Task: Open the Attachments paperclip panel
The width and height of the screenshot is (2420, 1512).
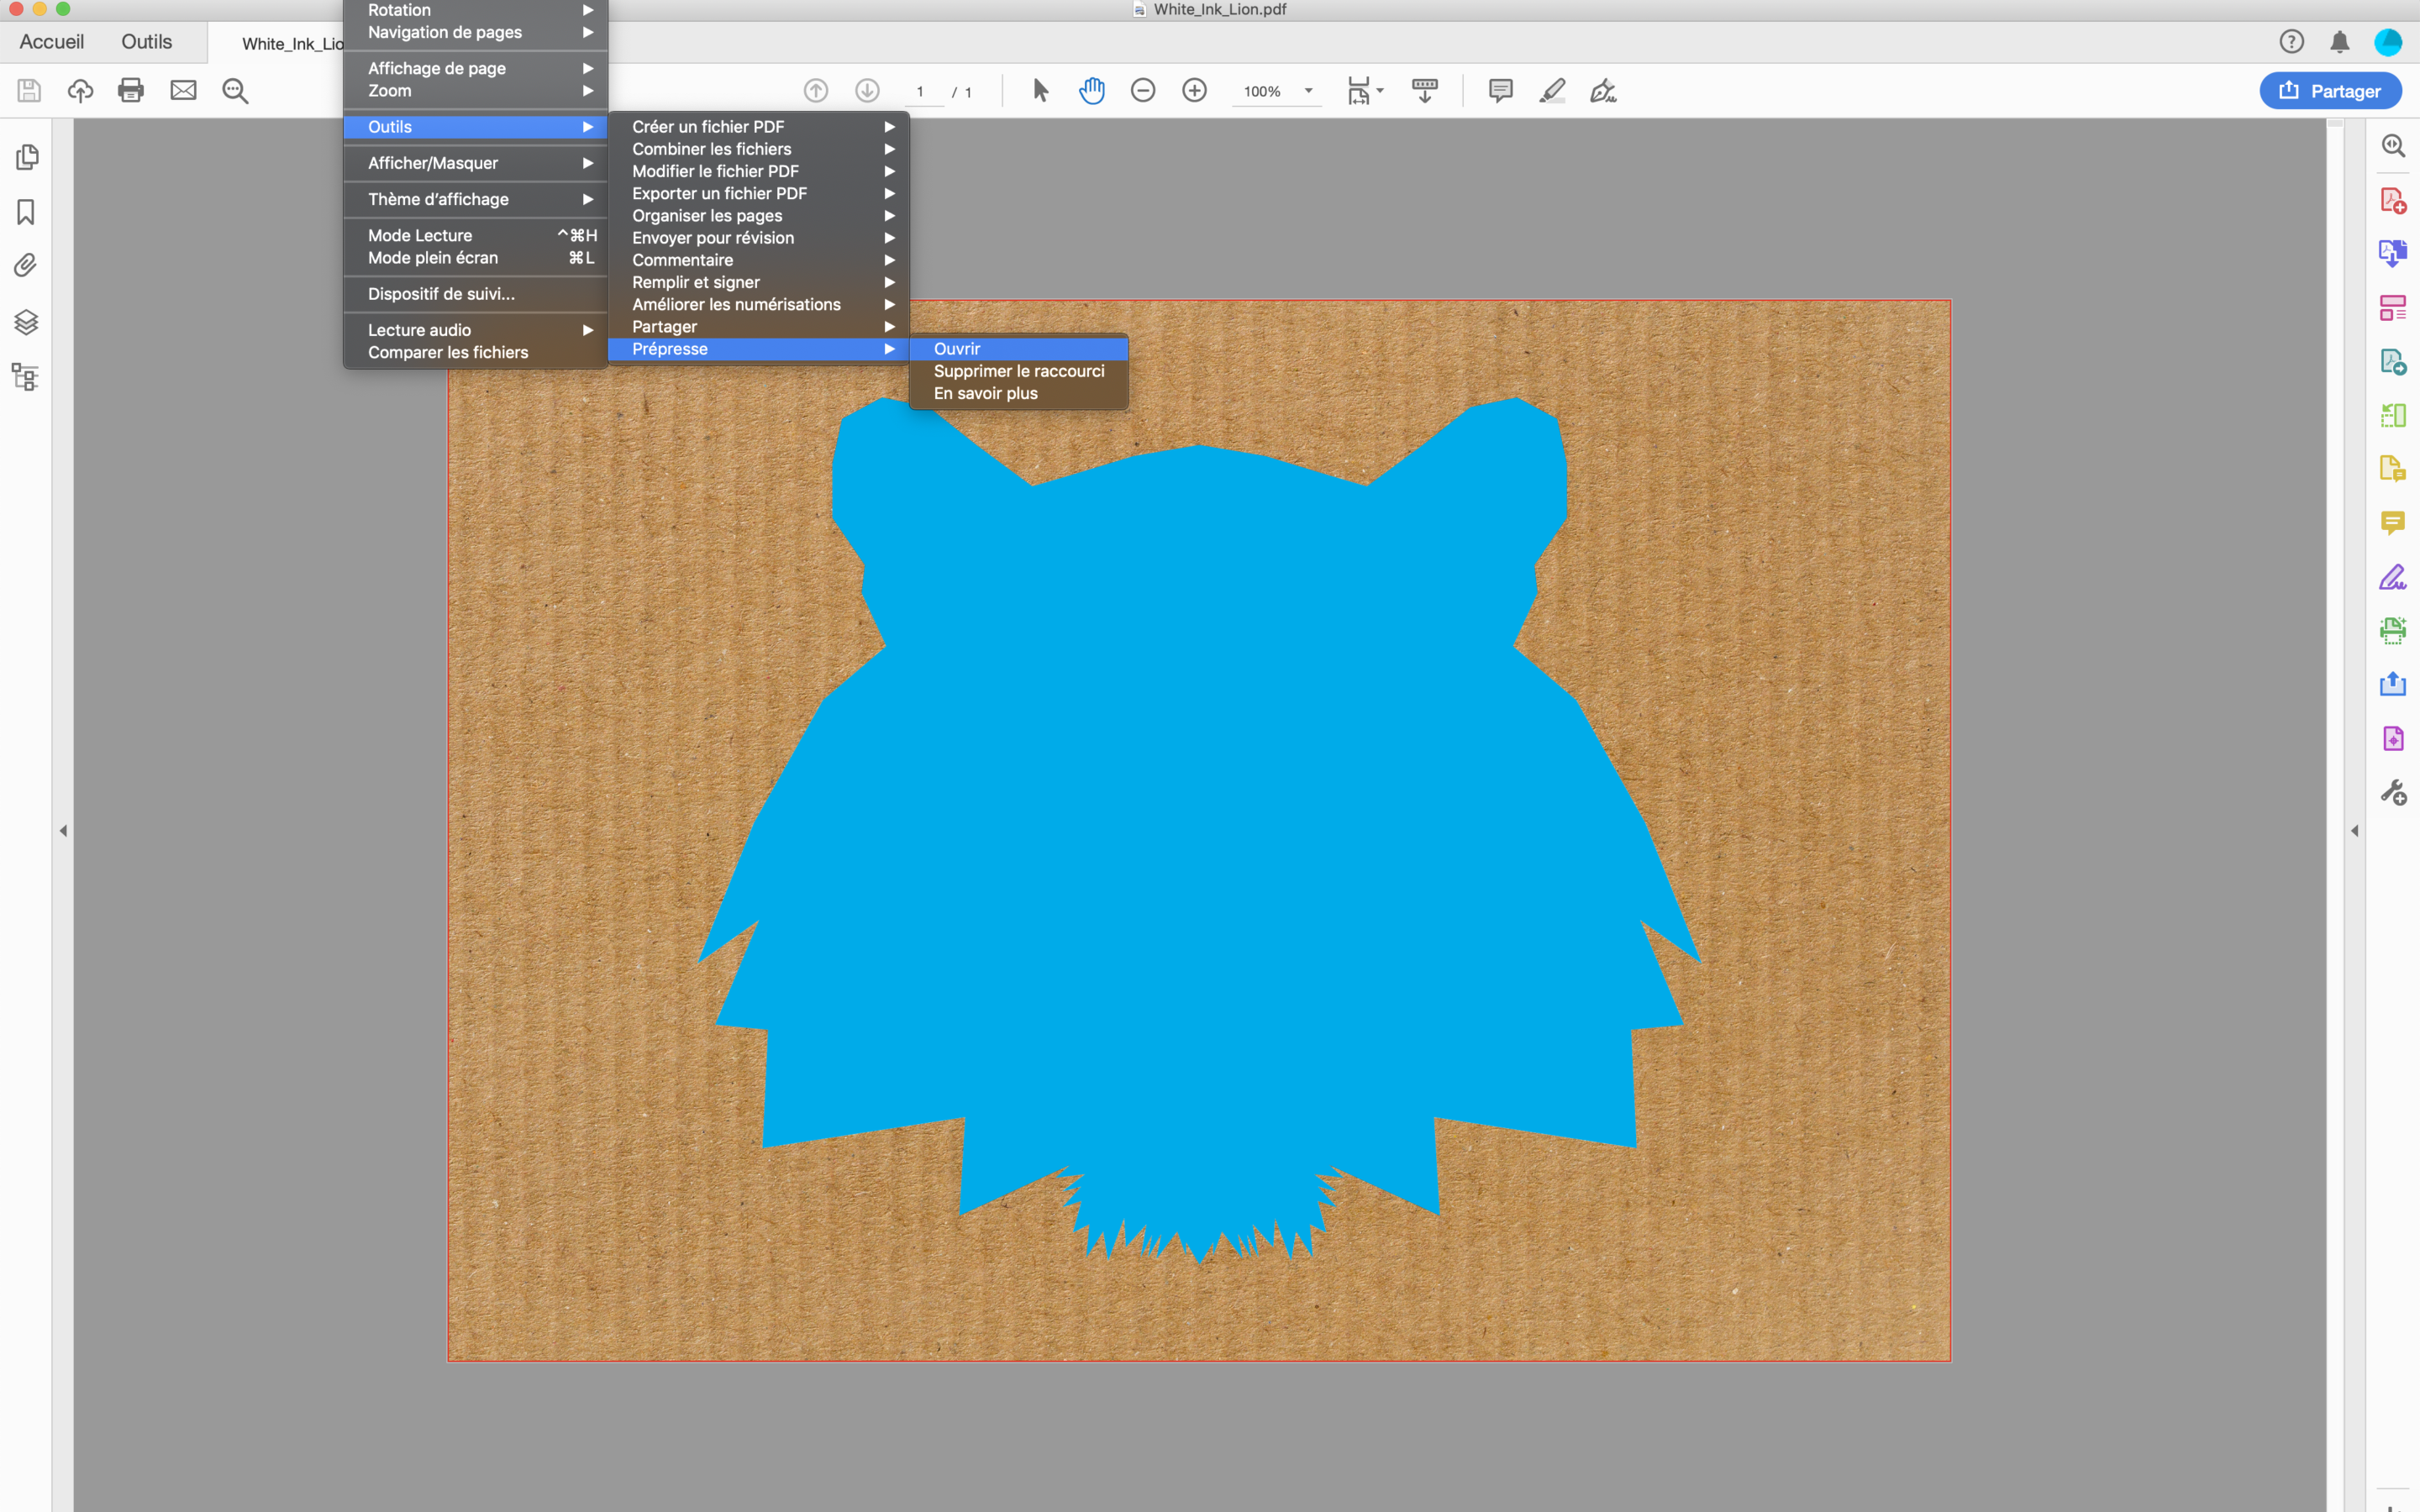Action: click(26, 266)
